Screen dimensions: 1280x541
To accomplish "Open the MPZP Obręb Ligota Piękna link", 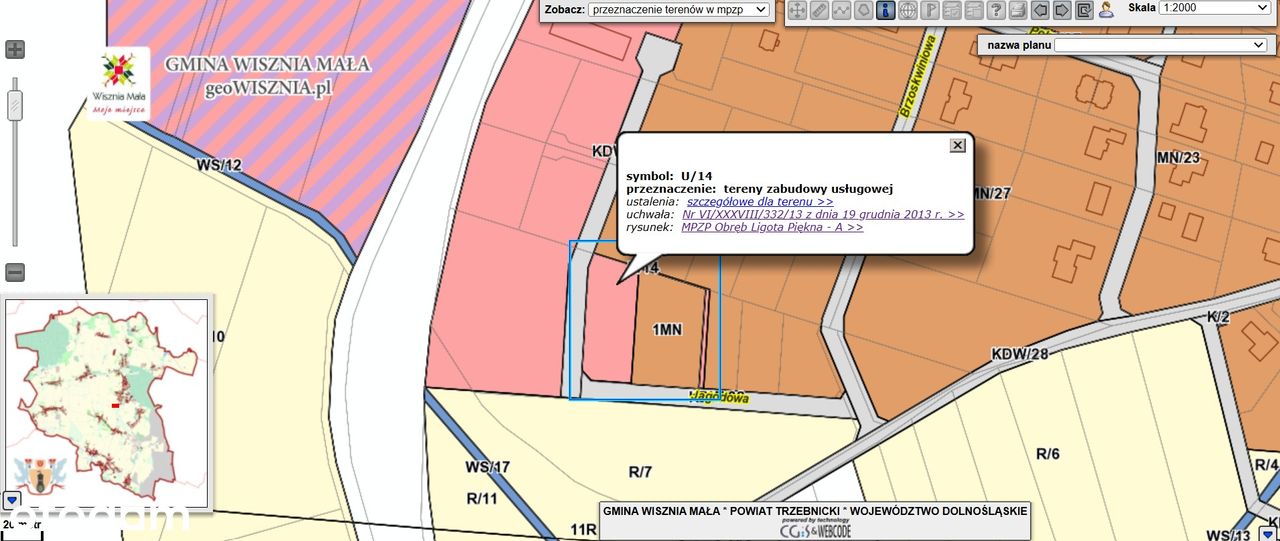I will [x=772, y=227].
